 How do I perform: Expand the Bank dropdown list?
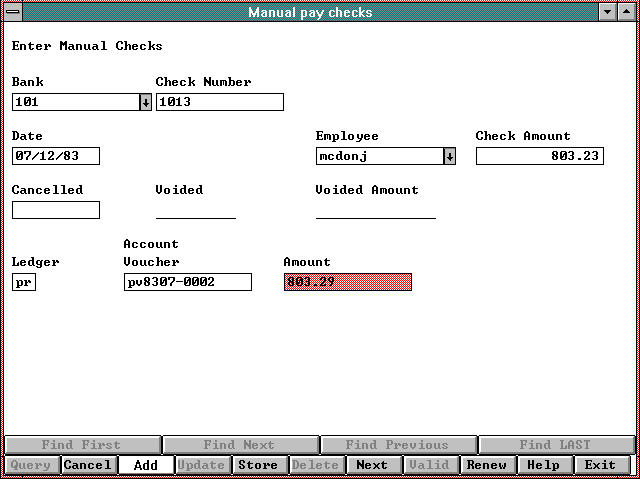click(x=145, y=102)
